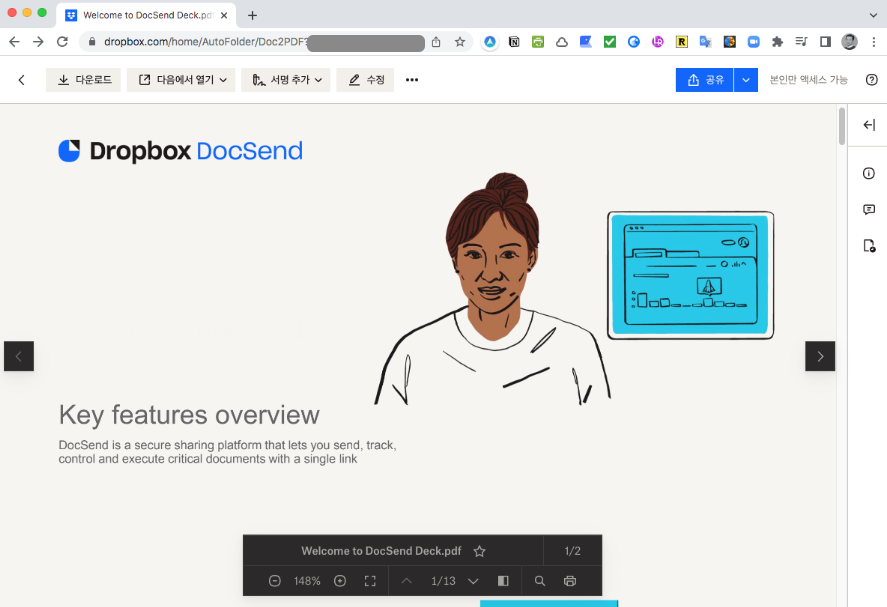Viewport: 887px width, 607px height.
Task: Click the 1/13 page number field
Action: pyautogui.click(x=443, y=581)
